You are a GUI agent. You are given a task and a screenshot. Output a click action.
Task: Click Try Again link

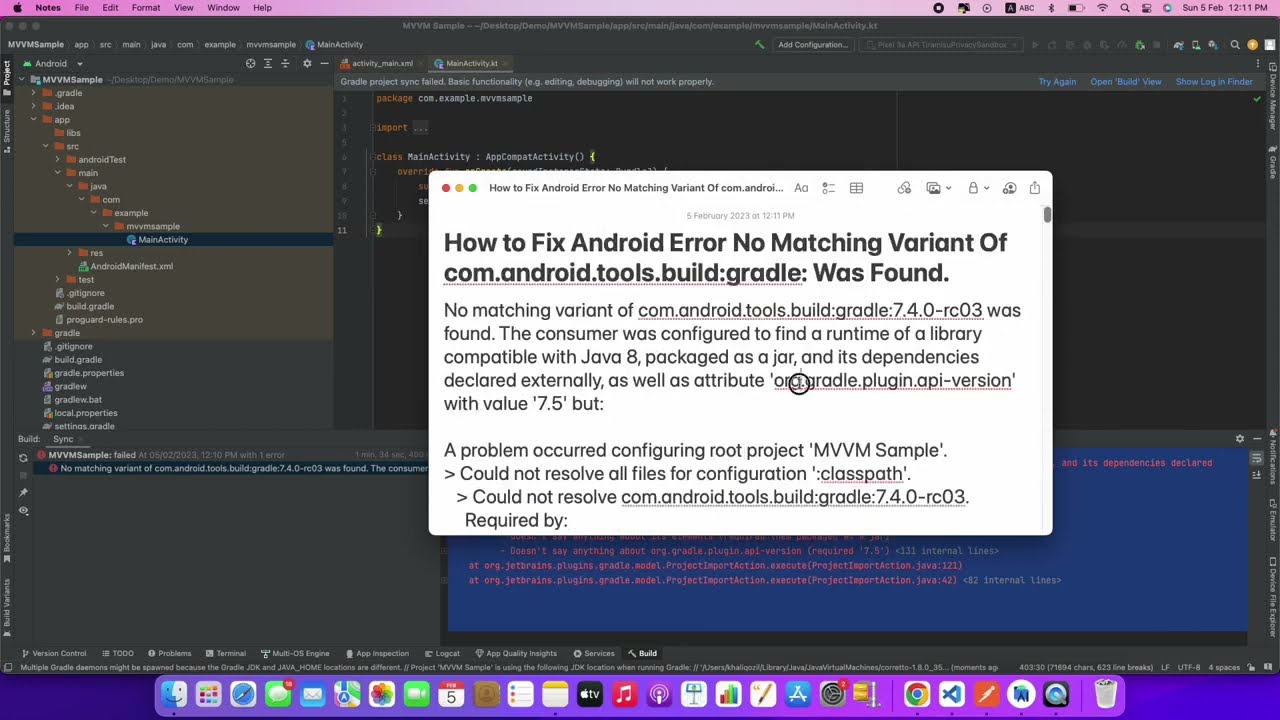point(1057,82)
